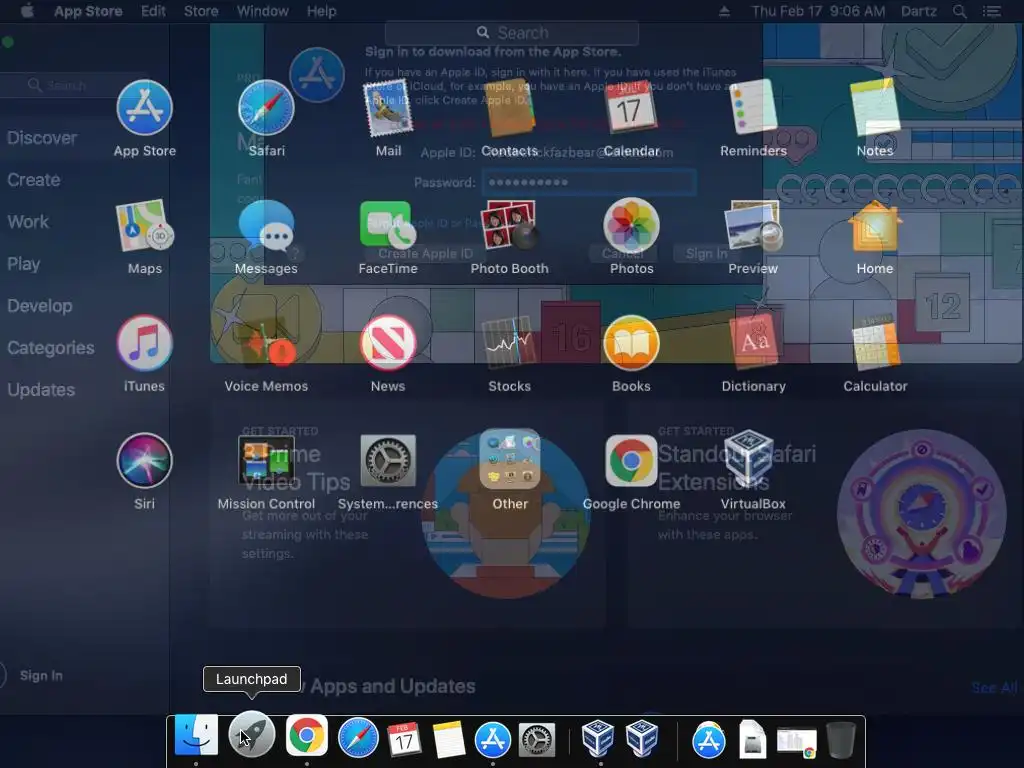Launch Calculator from Launchpad
This screenshot has height=768, width=1024.
pyautogui.click(x=874, y=343)
